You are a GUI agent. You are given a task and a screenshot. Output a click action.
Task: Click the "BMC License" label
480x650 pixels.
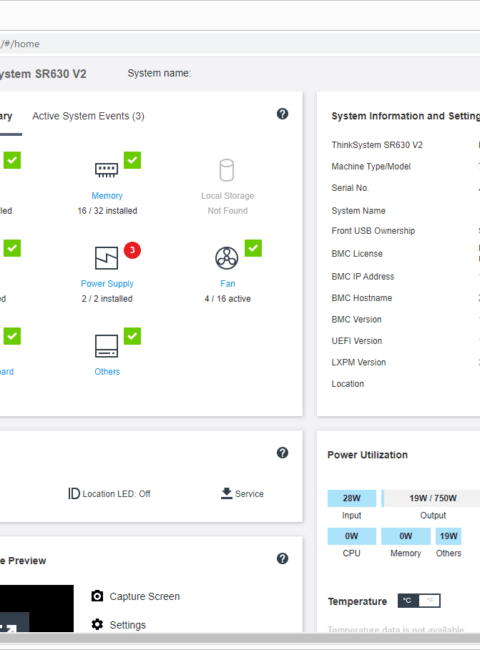click(x=357, y=253)
